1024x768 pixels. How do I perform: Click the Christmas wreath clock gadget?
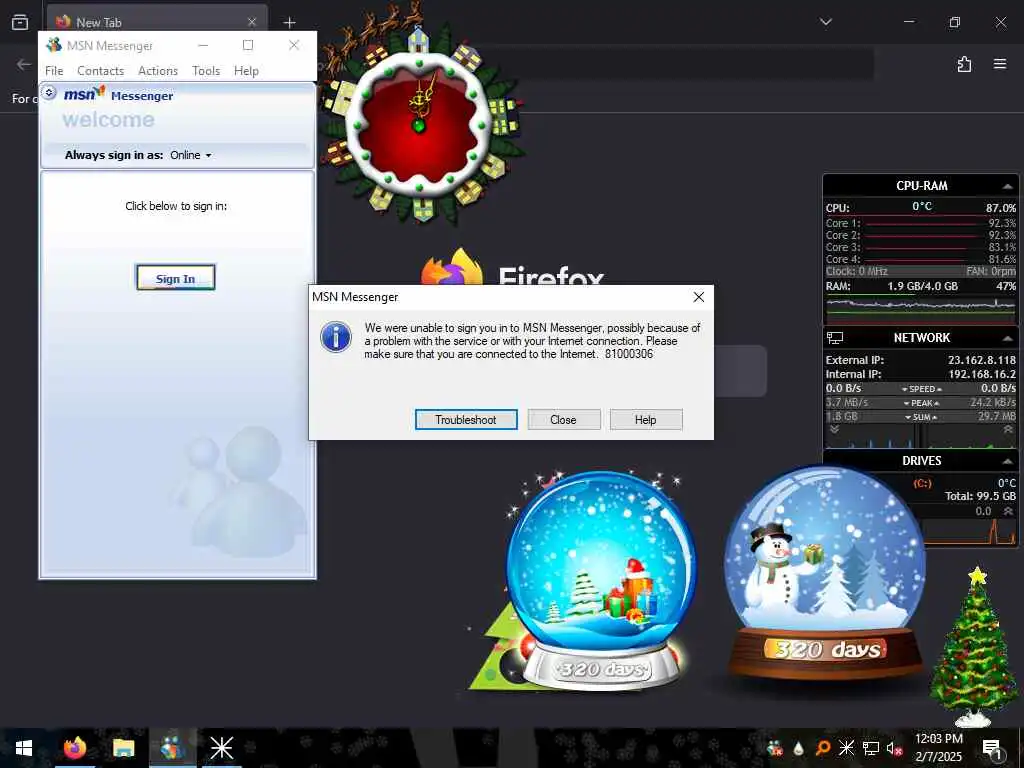click(x=419, y=124)
